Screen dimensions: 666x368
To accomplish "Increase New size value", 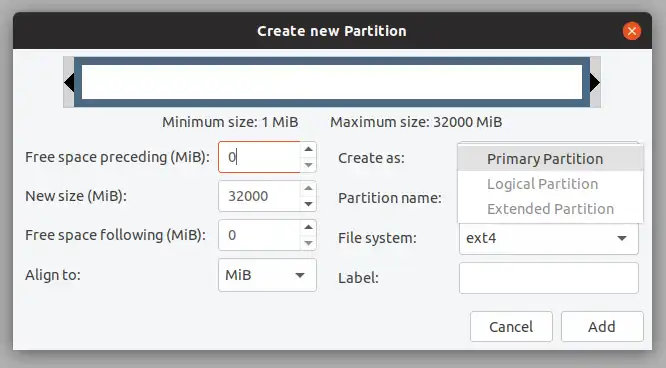I will pos(309,188).
